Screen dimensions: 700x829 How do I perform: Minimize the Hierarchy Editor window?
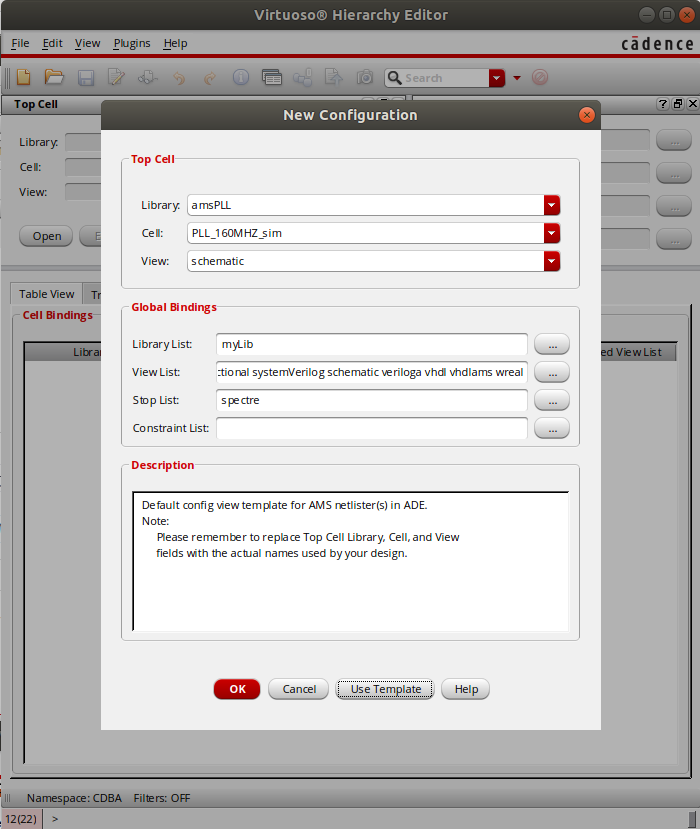647,15
